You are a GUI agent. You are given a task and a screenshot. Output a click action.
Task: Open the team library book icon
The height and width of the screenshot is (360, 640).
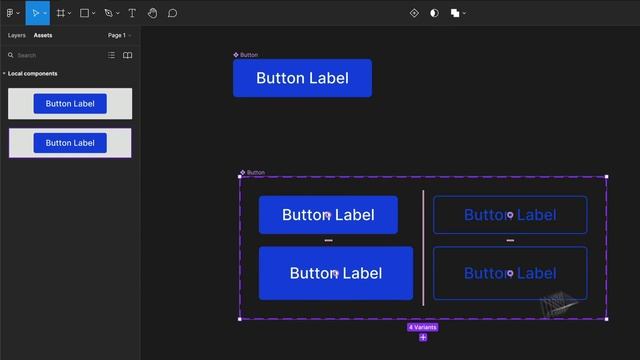click(x=127, y=55)
